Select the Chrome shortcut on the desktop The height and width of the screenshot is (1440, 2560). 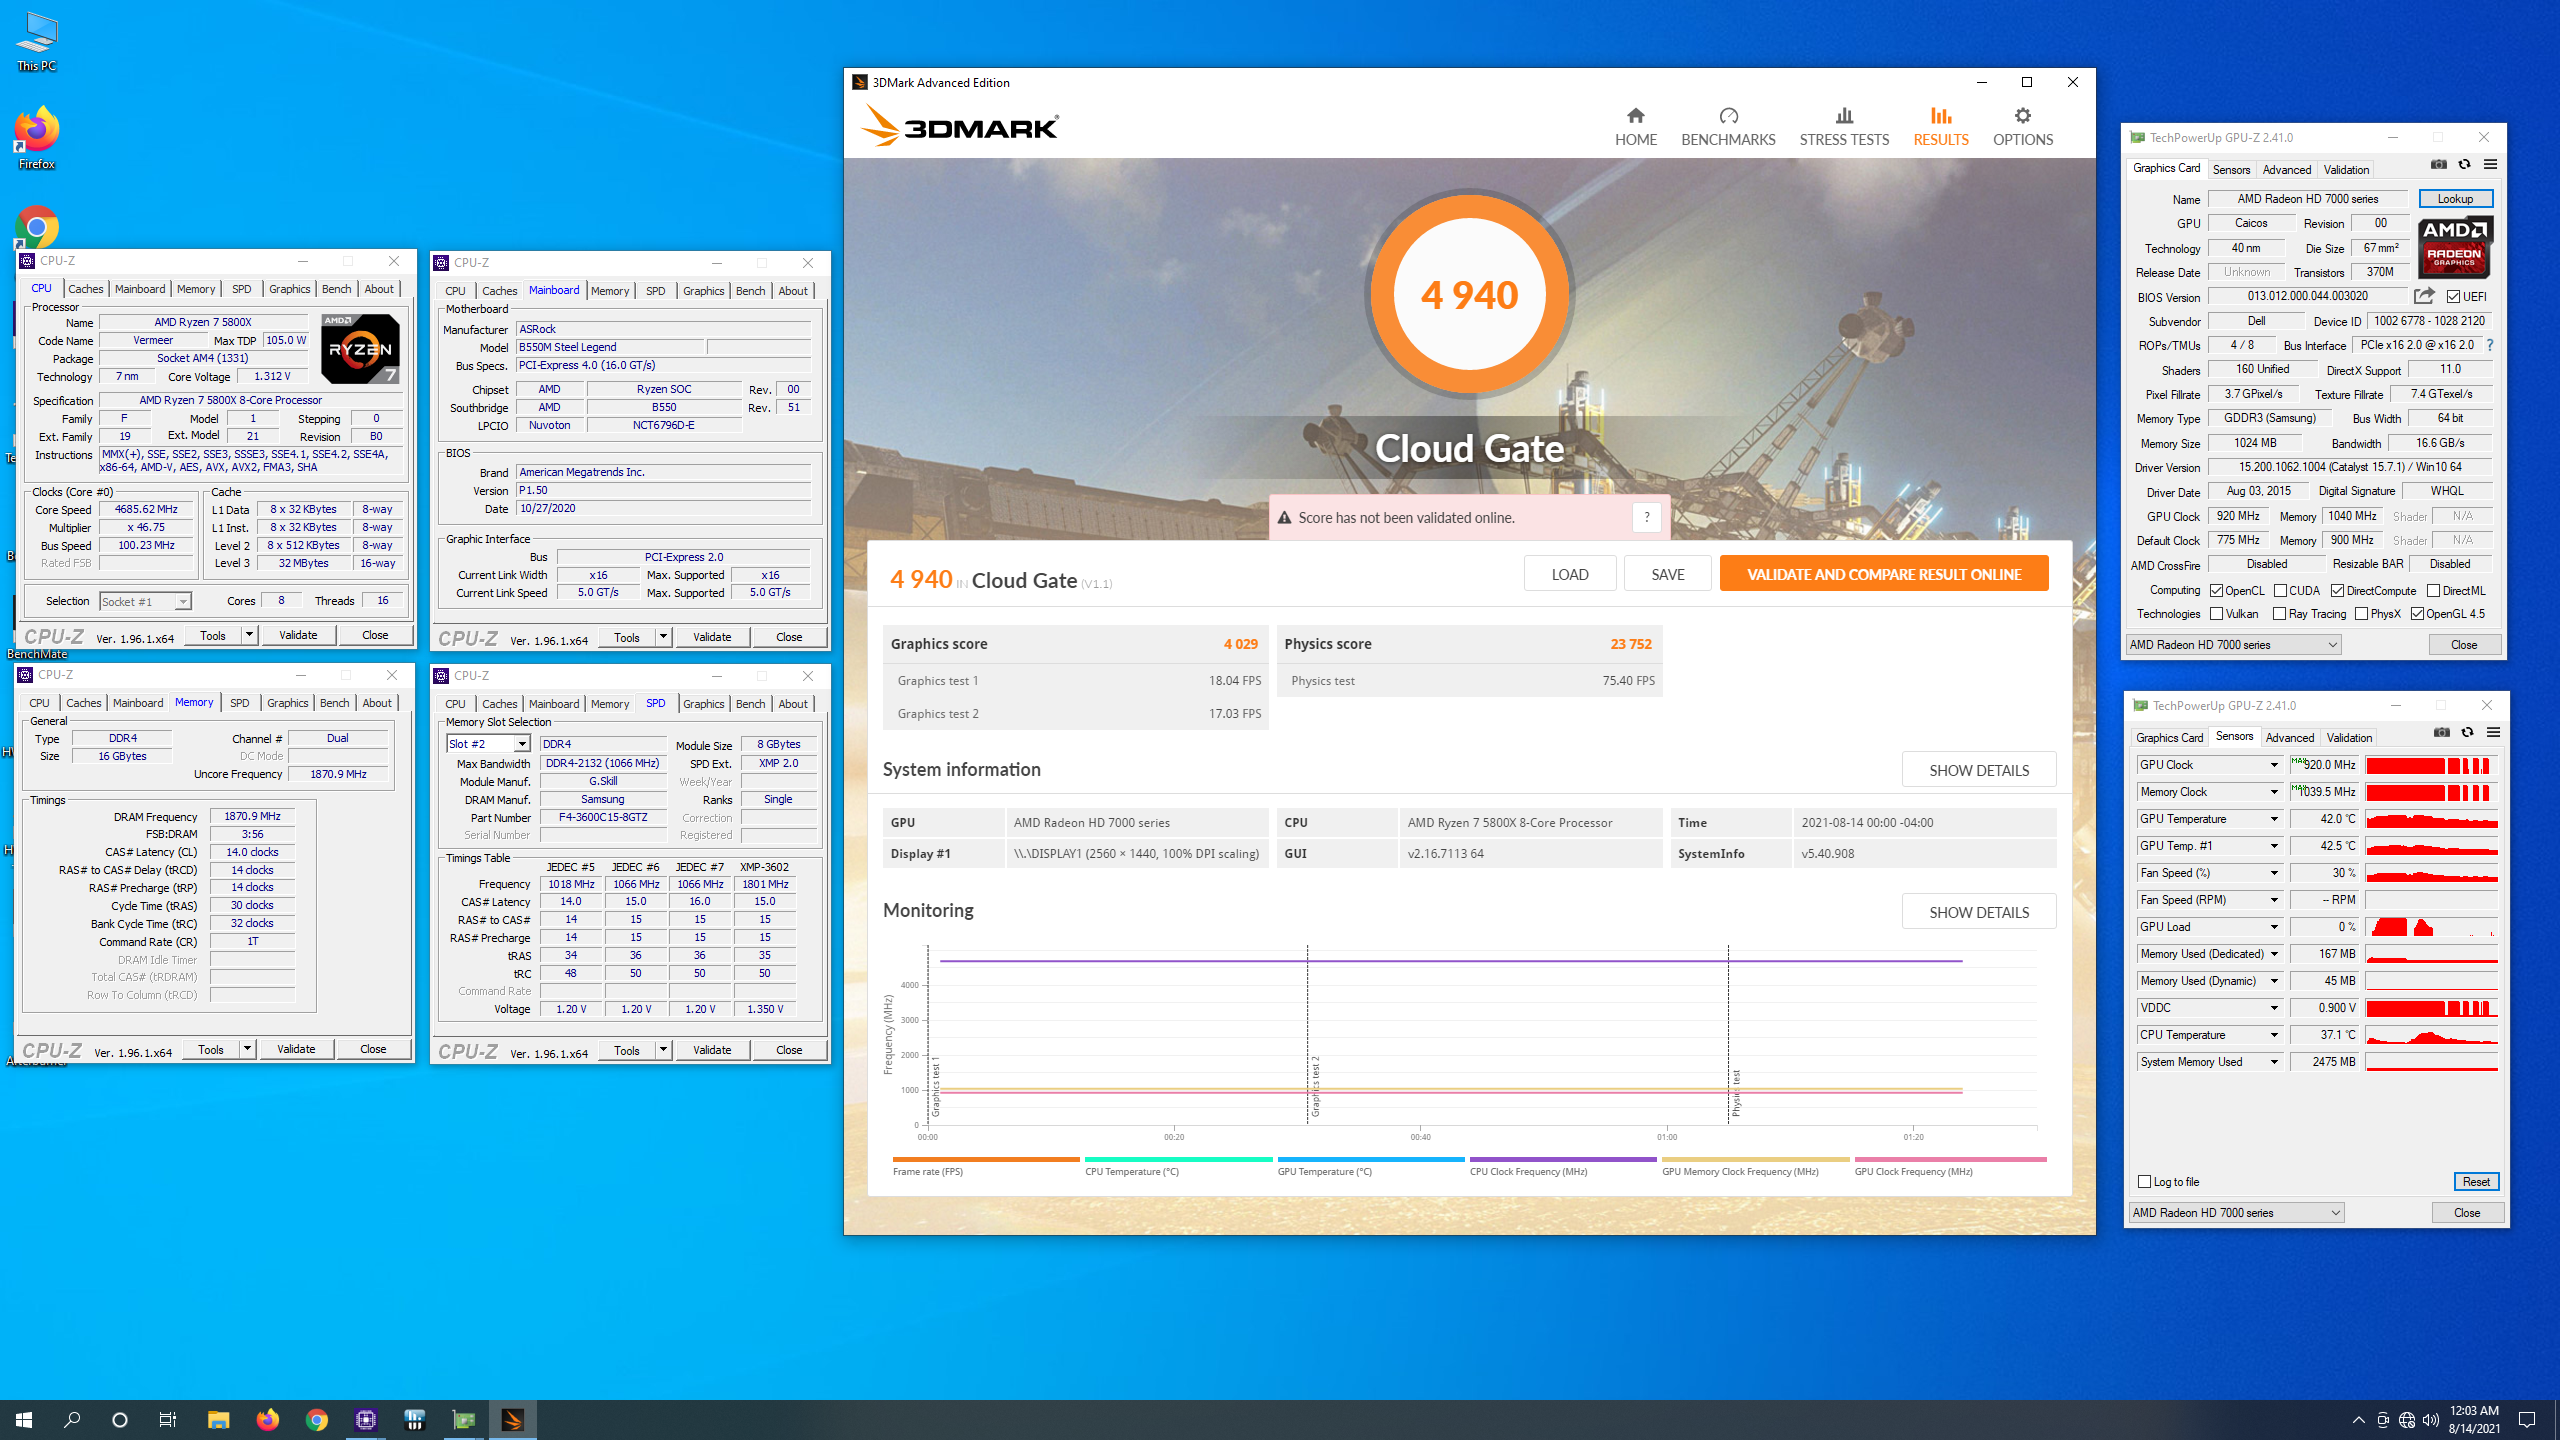pyautogui.click(x=36, y=228)
